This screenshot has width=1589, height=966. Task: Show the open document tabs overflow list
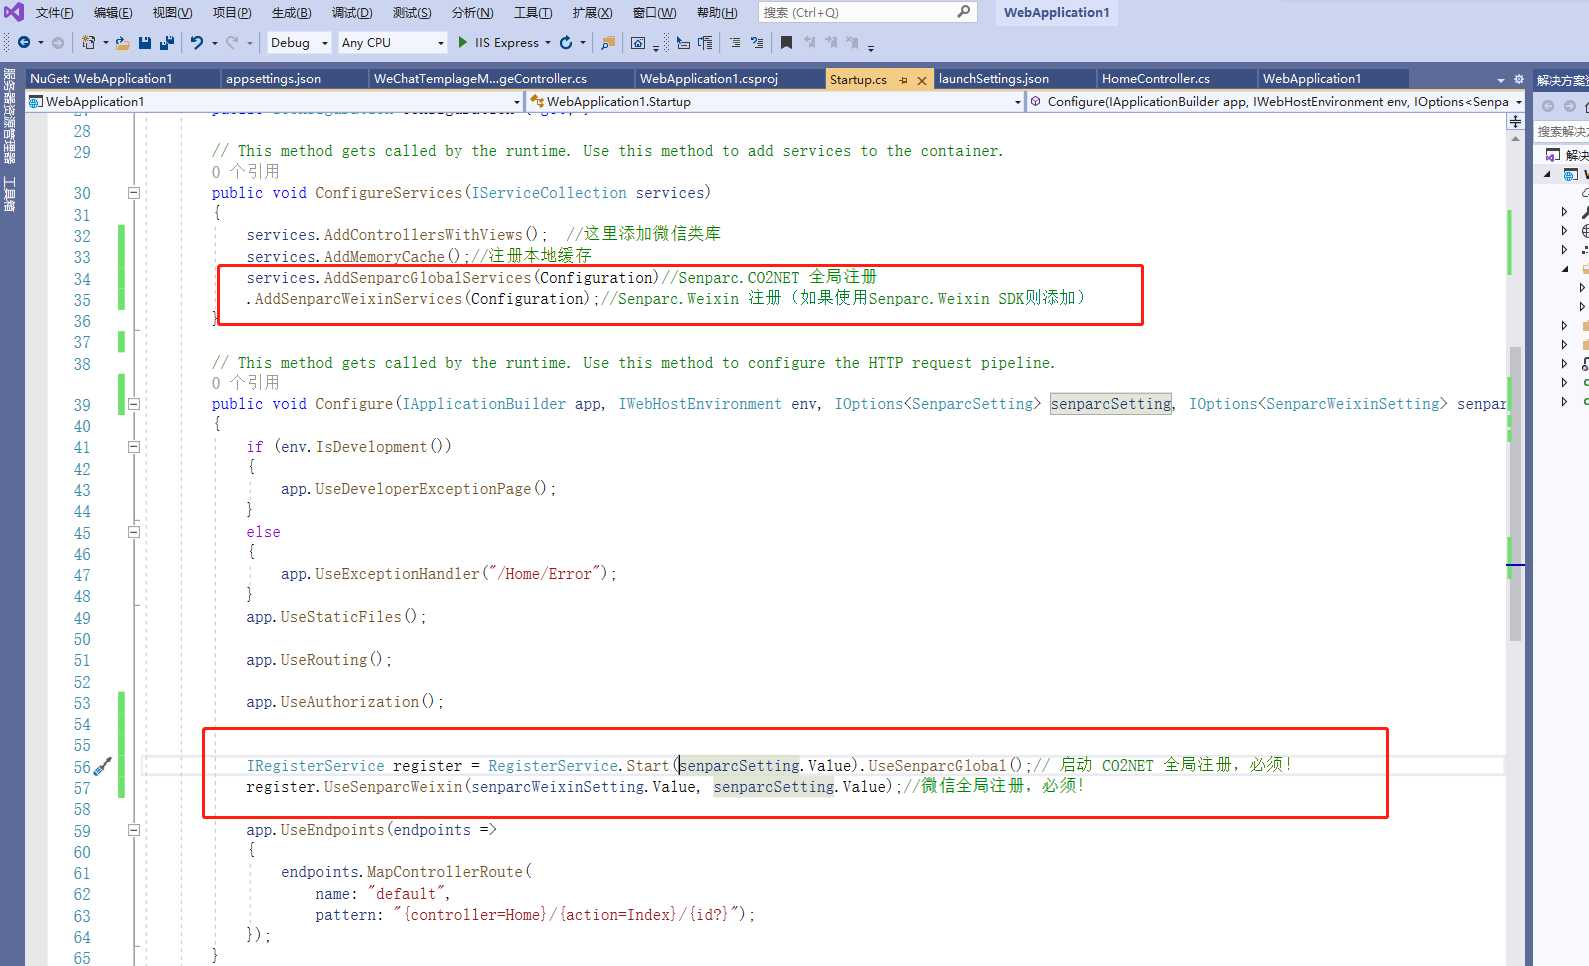click(x=1500, y=79)
